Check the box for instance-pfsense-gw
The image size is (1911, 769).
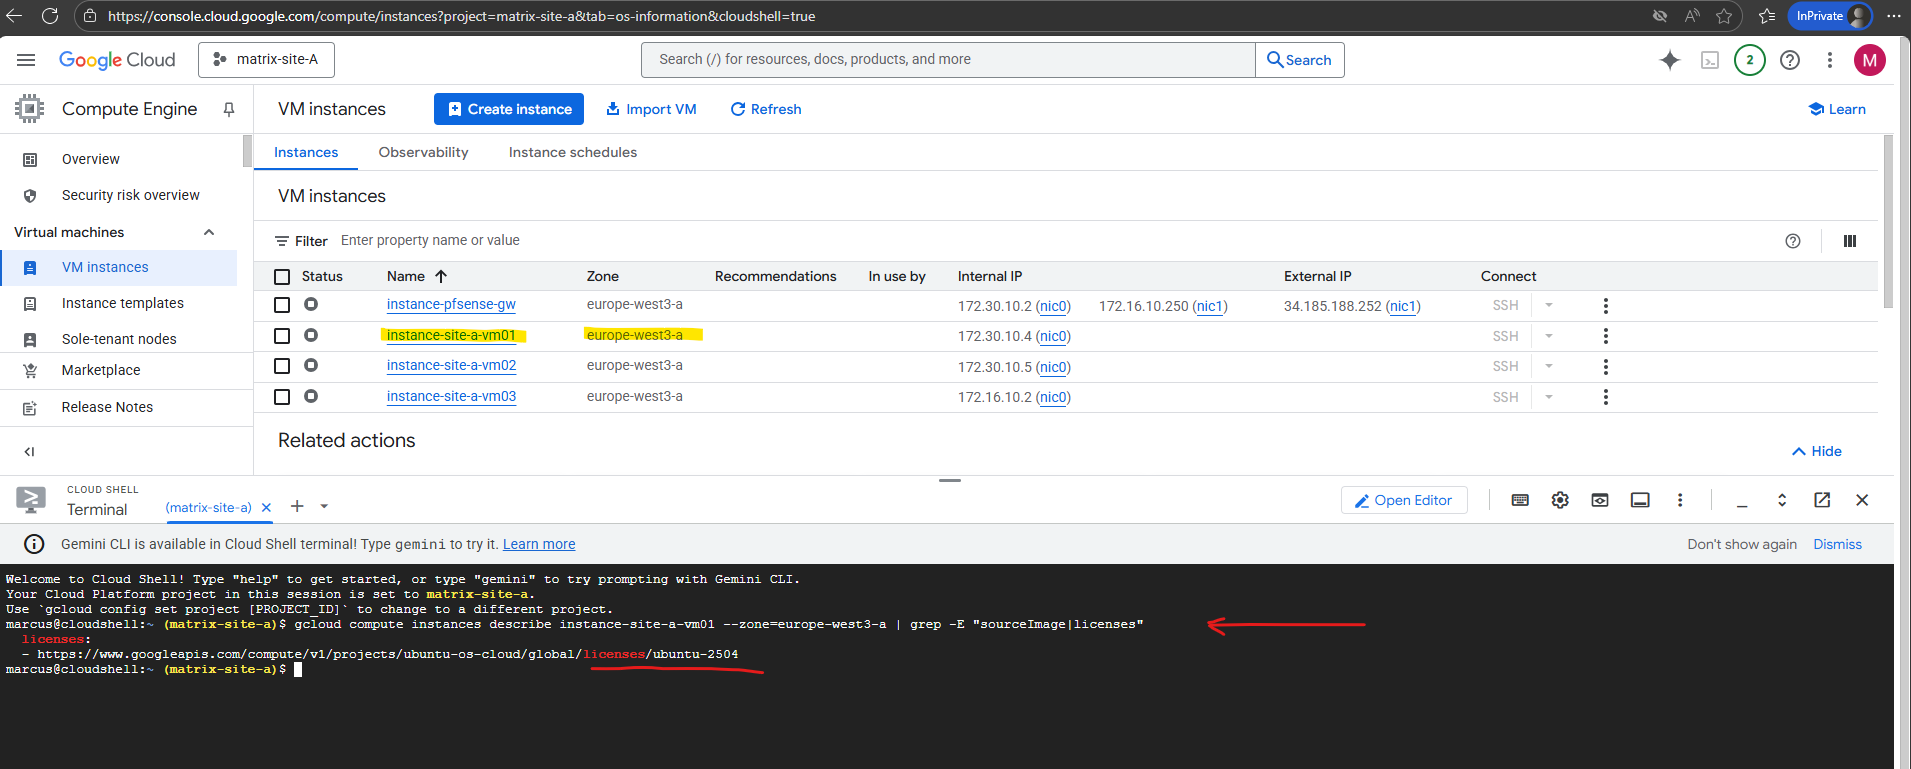pyautogui.click(x=282, y=305)
